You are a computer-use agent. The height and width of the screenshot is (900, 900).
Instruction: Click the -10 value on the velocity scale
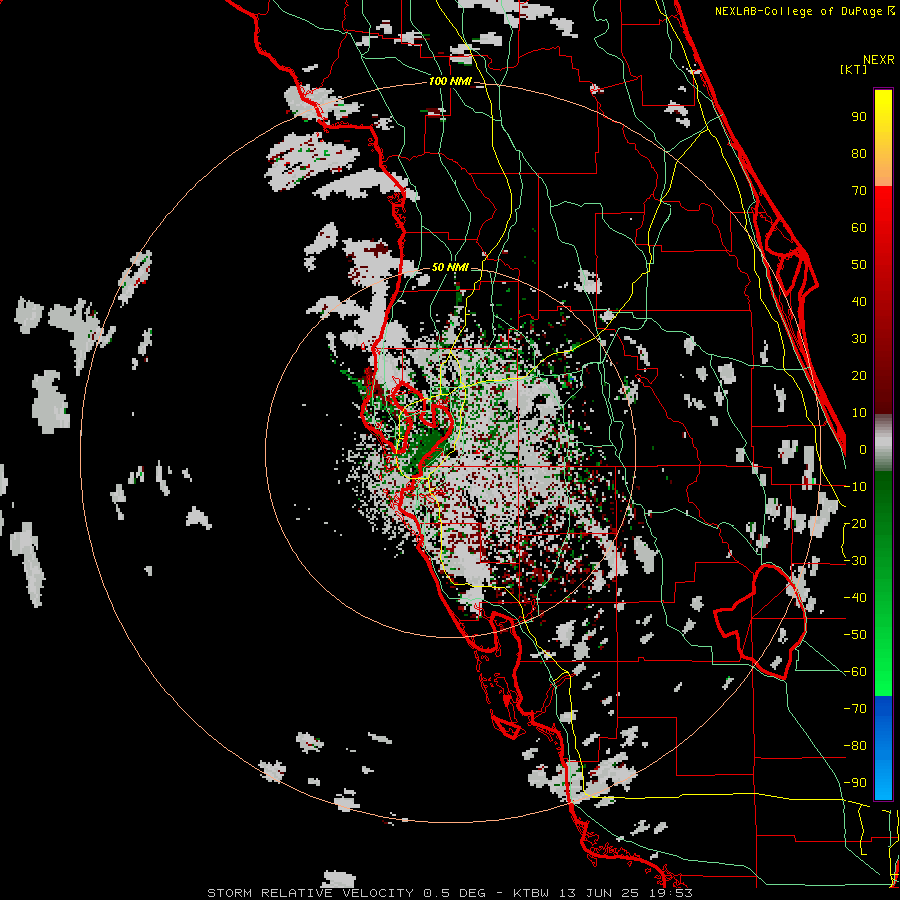(x=855, y=487)
